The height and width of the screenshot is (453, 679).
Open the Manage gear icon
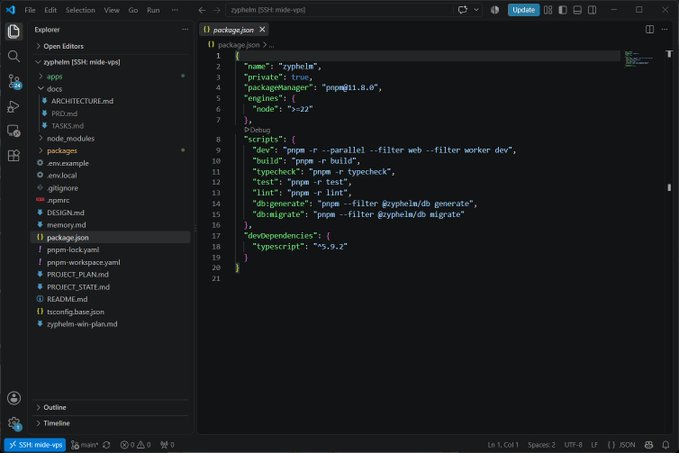[x=14, y=423]
